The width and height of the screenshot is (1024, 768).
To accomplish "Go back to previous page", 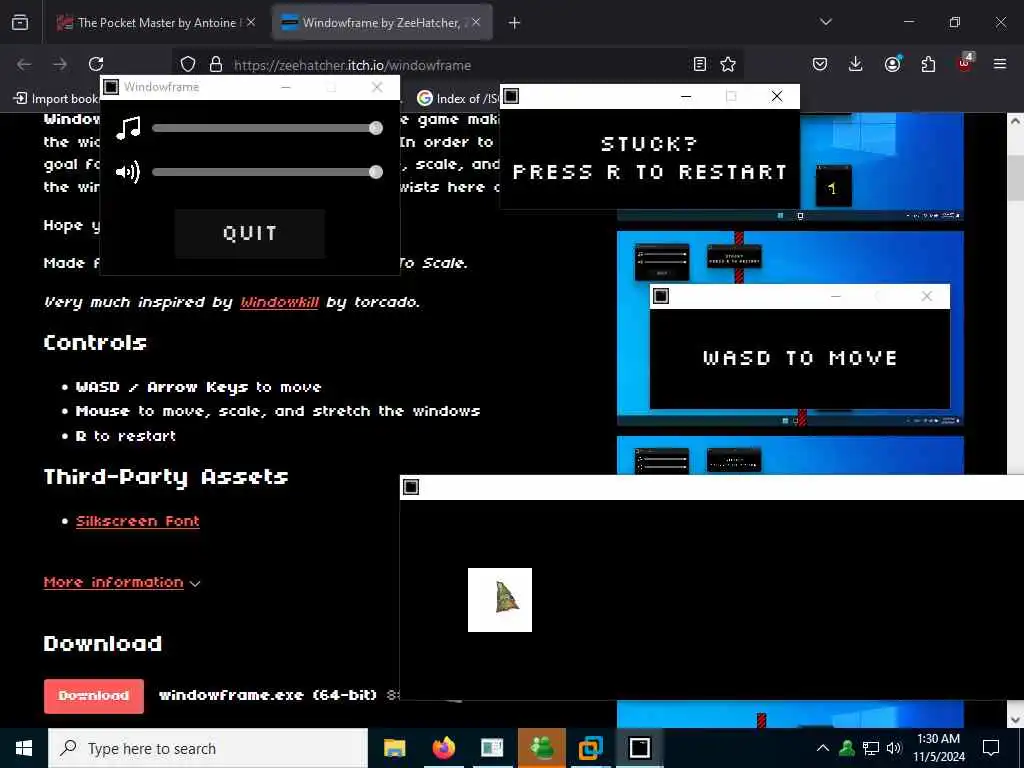I will pos(24,64).
